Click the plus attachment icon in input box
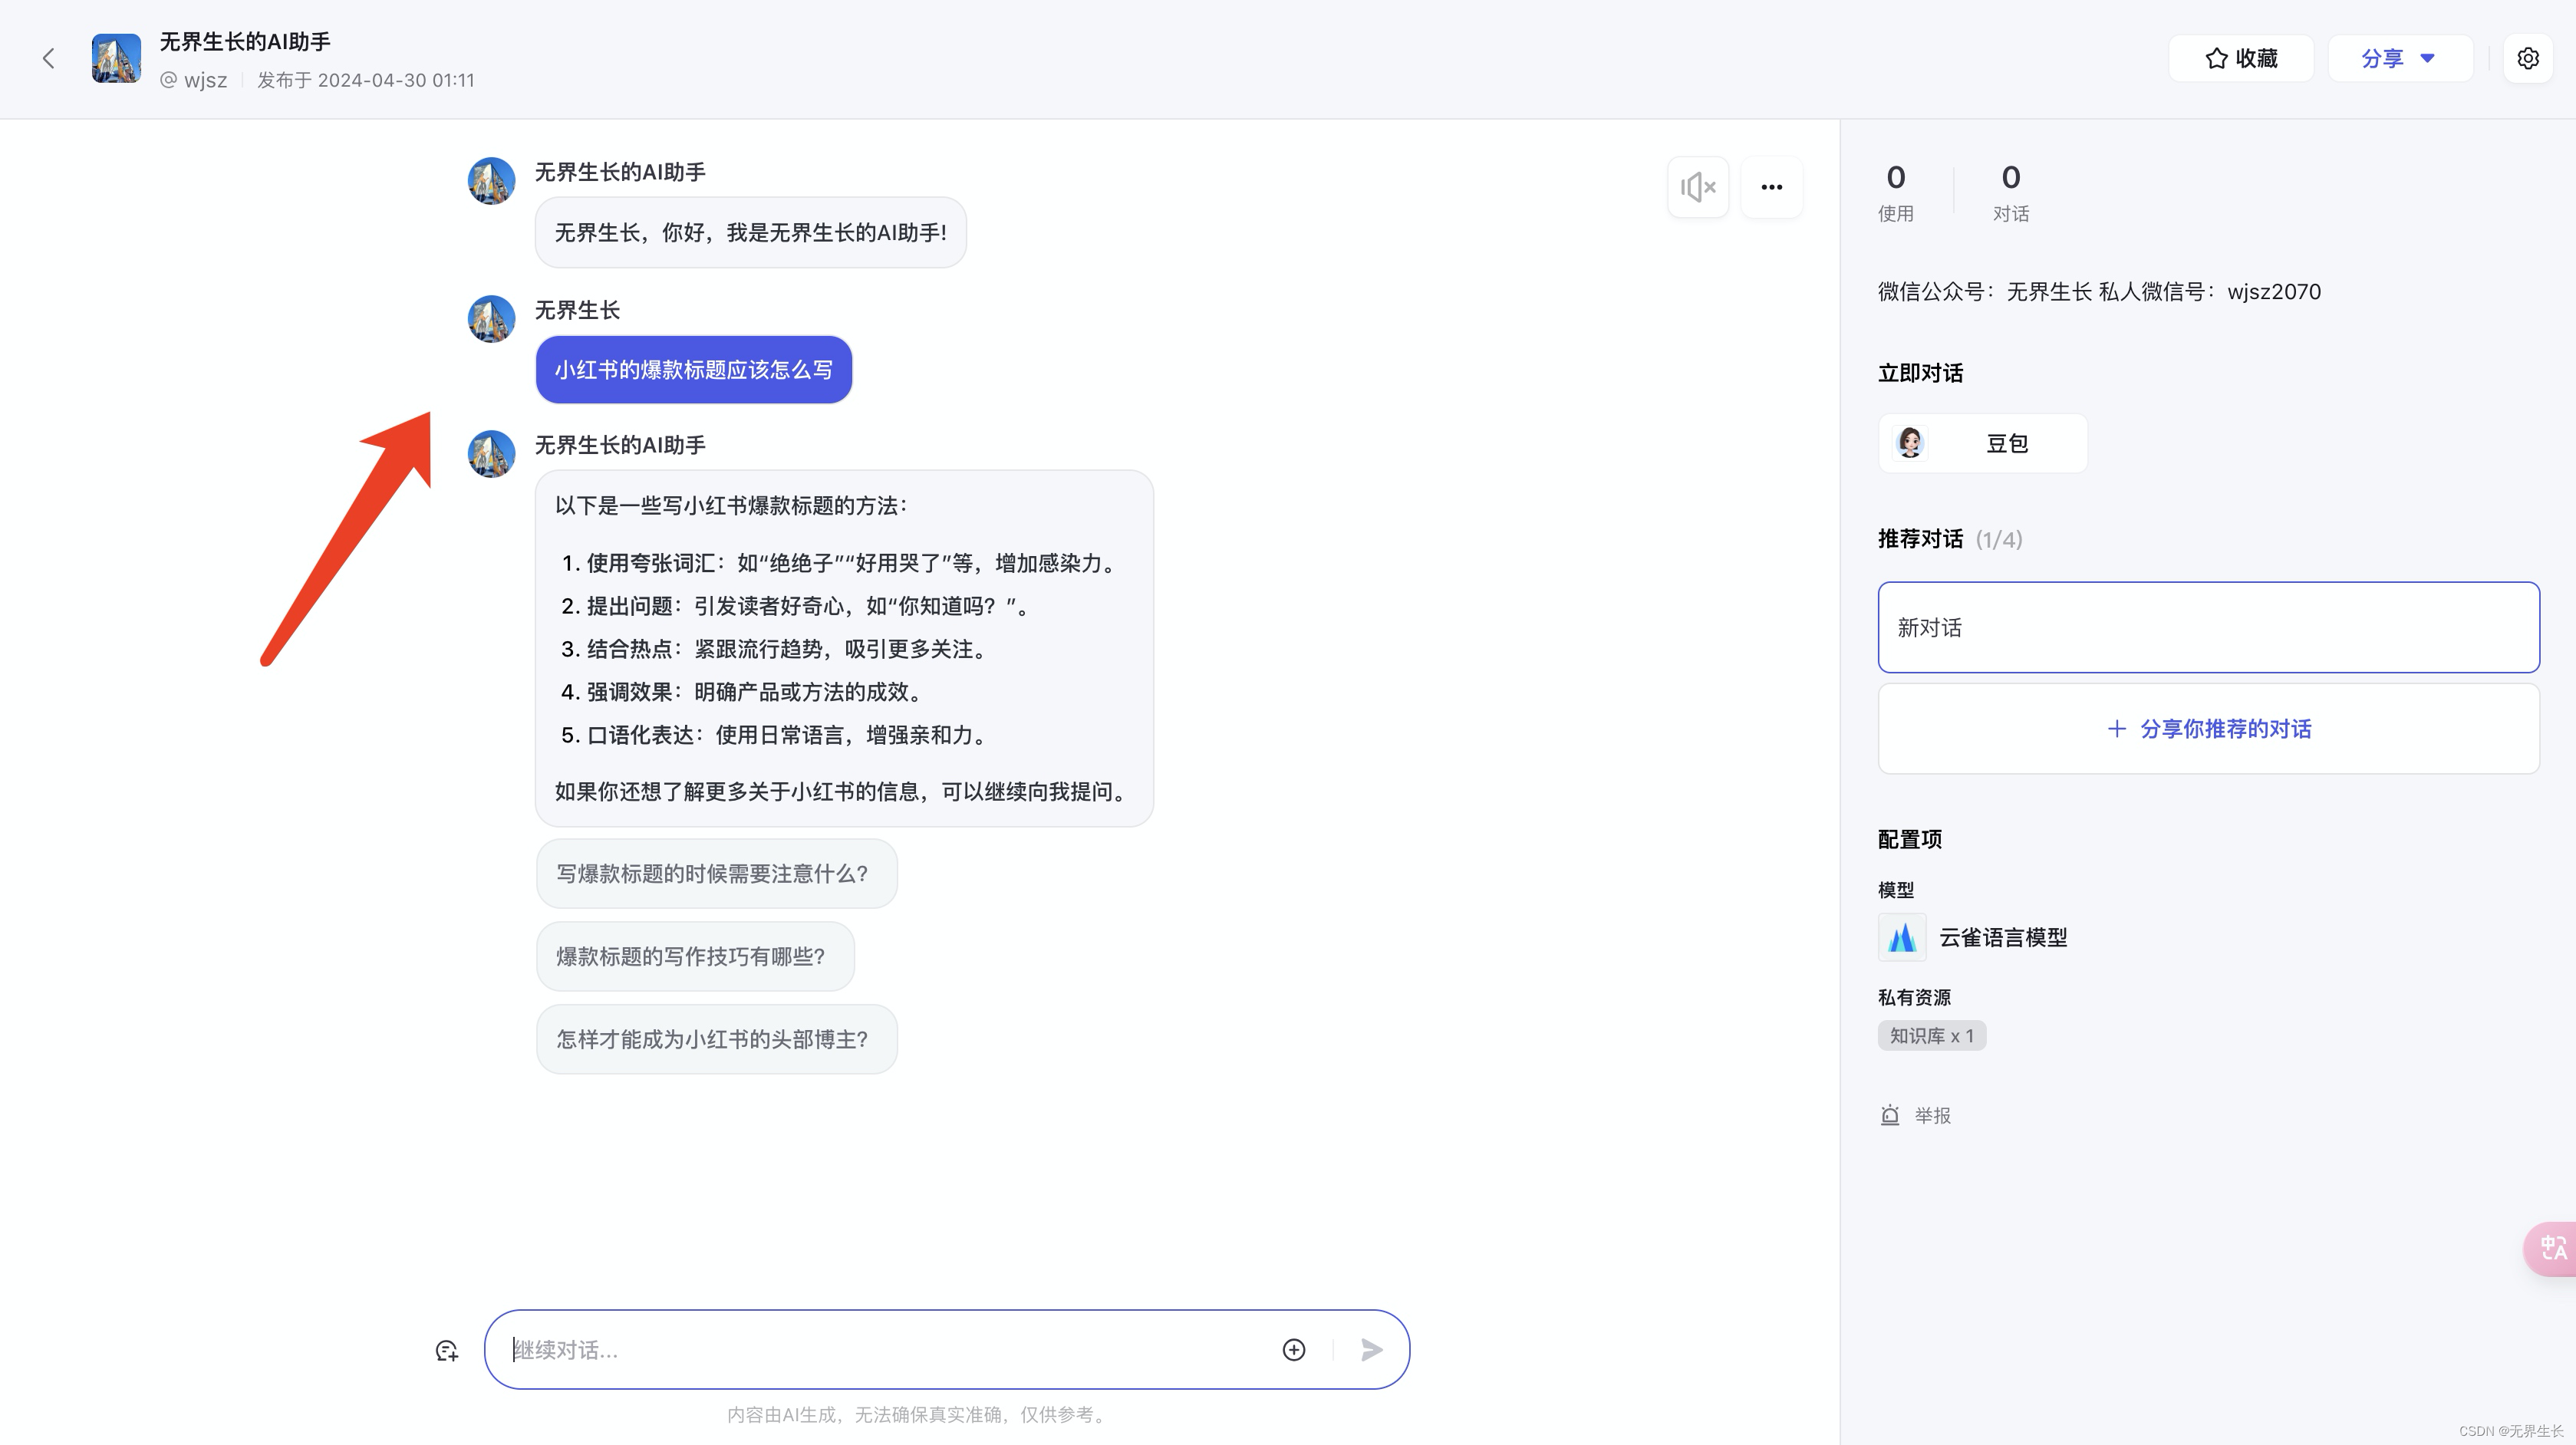This screenshot has width=2576, height=1445. pyautogui.click(x=1293, y=1350)
